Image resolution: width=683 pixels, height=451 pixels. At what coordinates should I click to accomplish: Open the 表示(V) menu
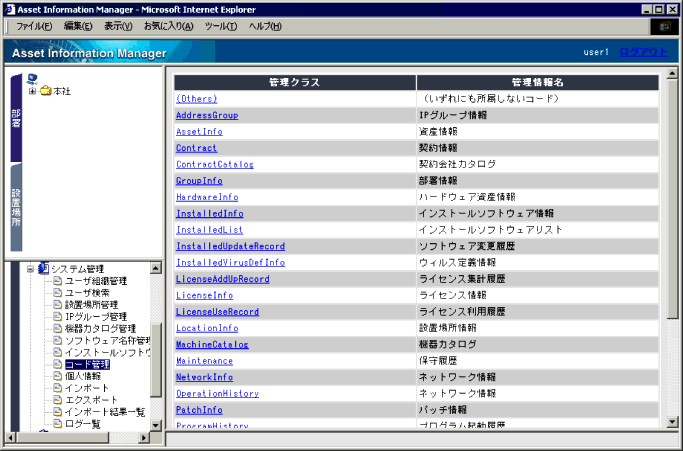tap(118, 27)
